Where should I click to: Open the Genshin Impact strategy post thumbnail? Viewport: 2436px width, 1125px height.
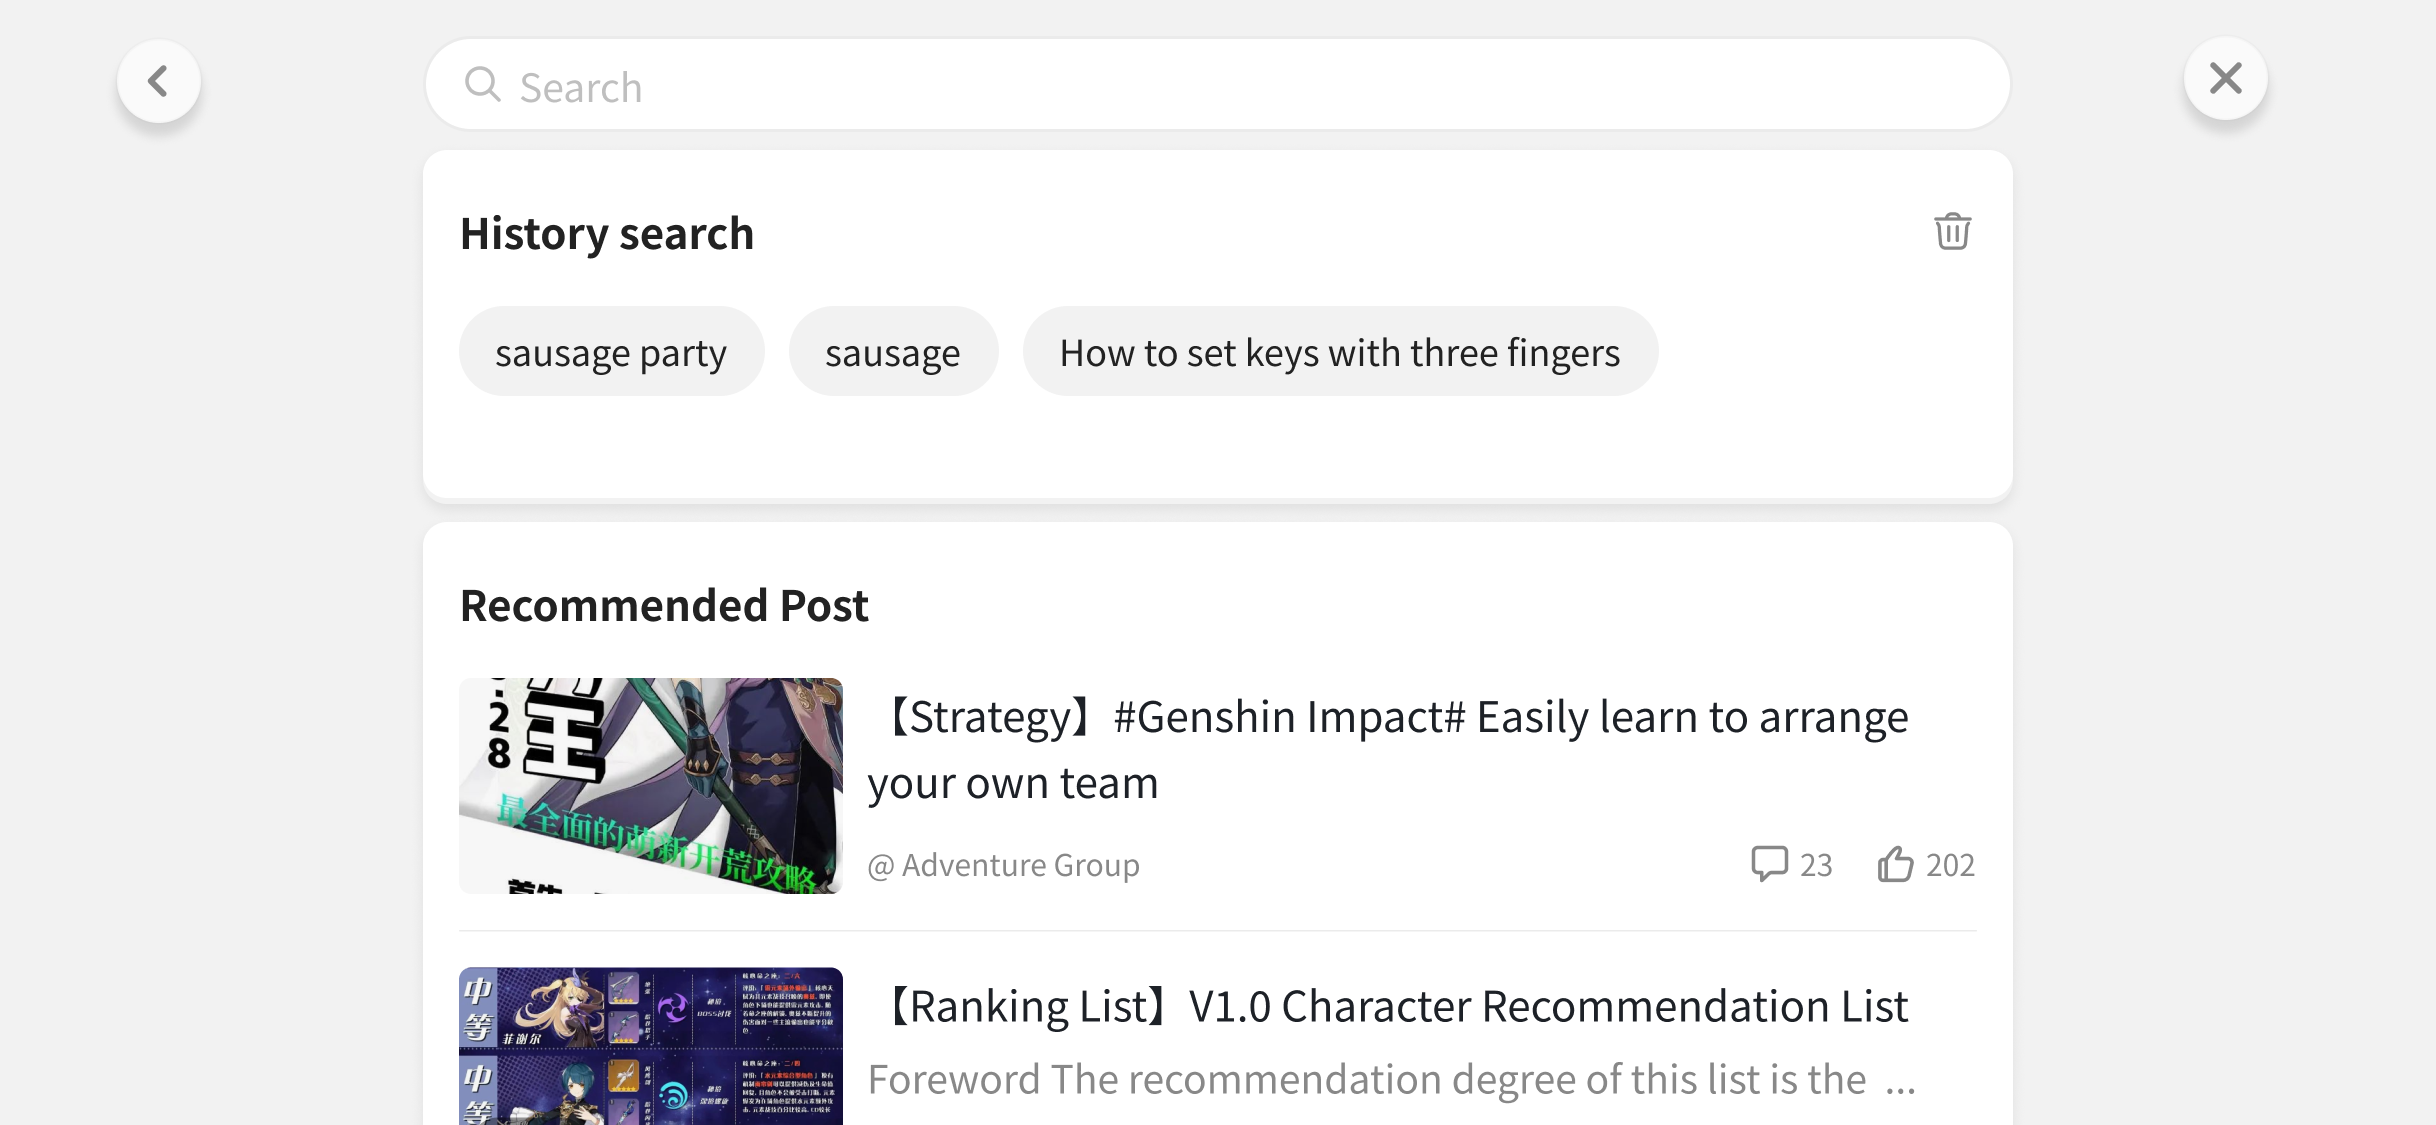point(651,786)
